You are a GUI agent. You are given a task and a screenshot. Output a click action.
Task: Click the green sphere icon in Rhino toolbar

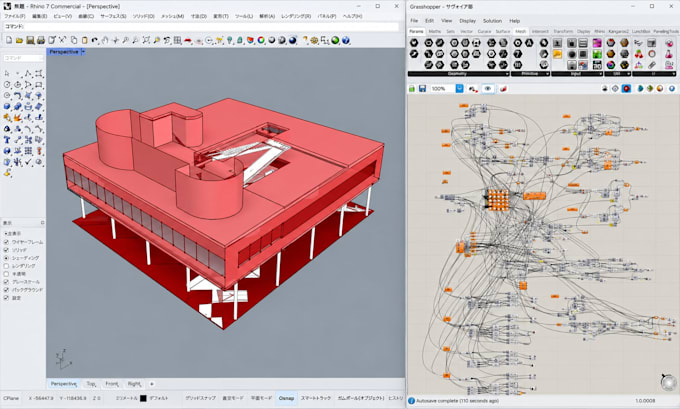tap(335, 40)
